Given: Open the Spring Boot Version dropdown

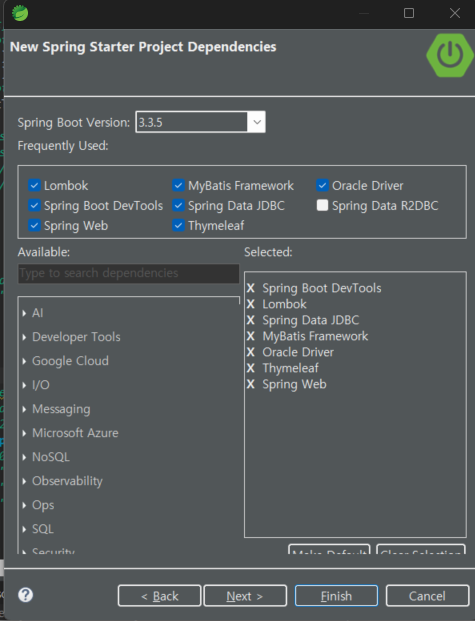Looking at the screenshot, I should tap(257, 122).
